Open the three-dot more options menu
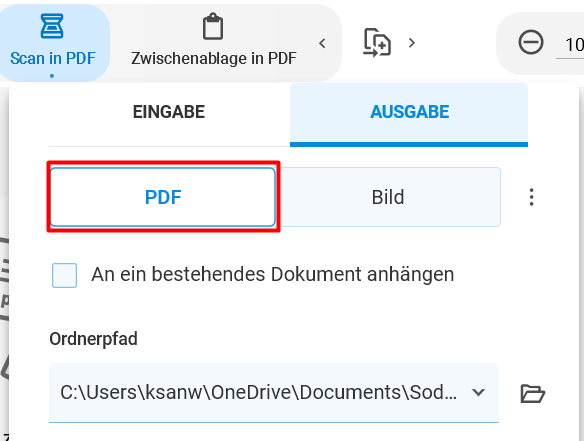Viewport: 584px width, 441px height. pyautogui.click(x=531, y=197)
